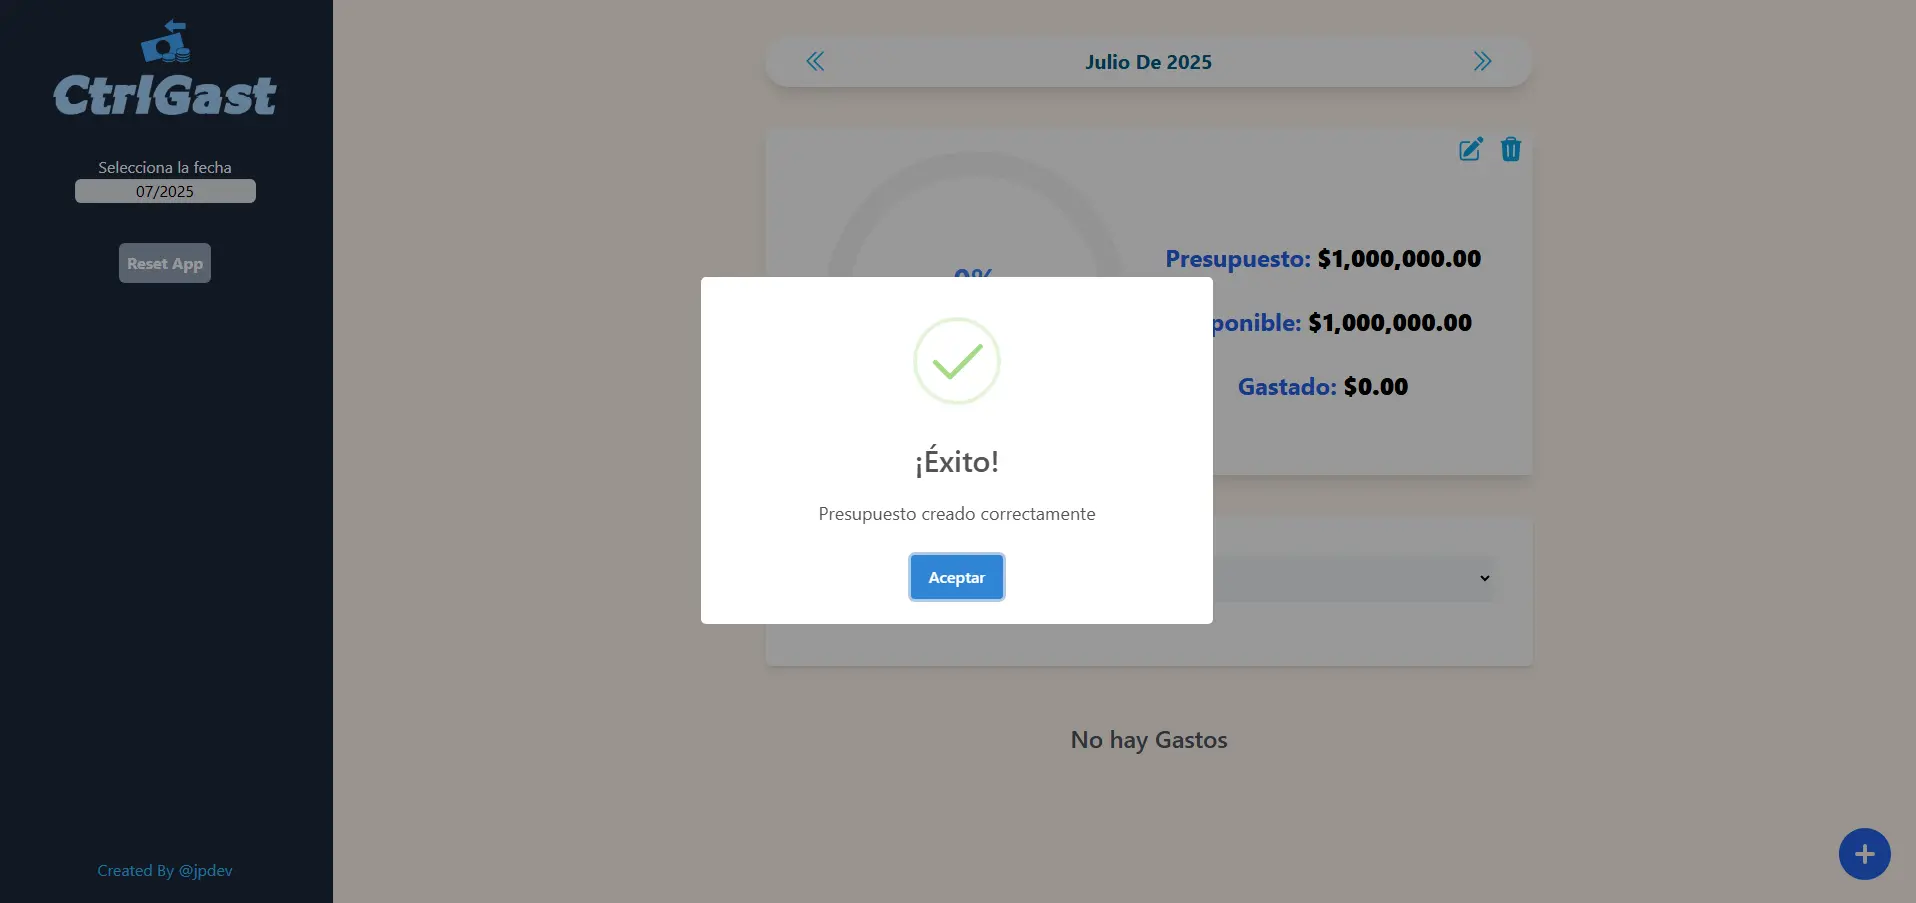This screenshot has height=903, width=1916.
Task: Click the ¡Éxito! dialog title
Action: click(956, 461)
